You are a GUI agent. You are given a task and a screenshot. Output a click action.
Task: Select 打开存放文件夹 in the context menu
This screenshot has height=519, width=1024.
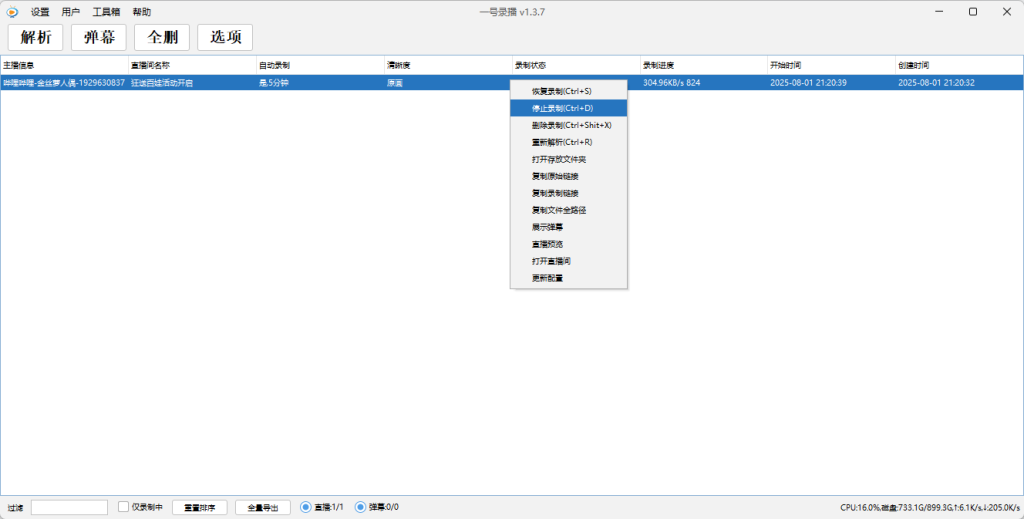coord(559,159)
